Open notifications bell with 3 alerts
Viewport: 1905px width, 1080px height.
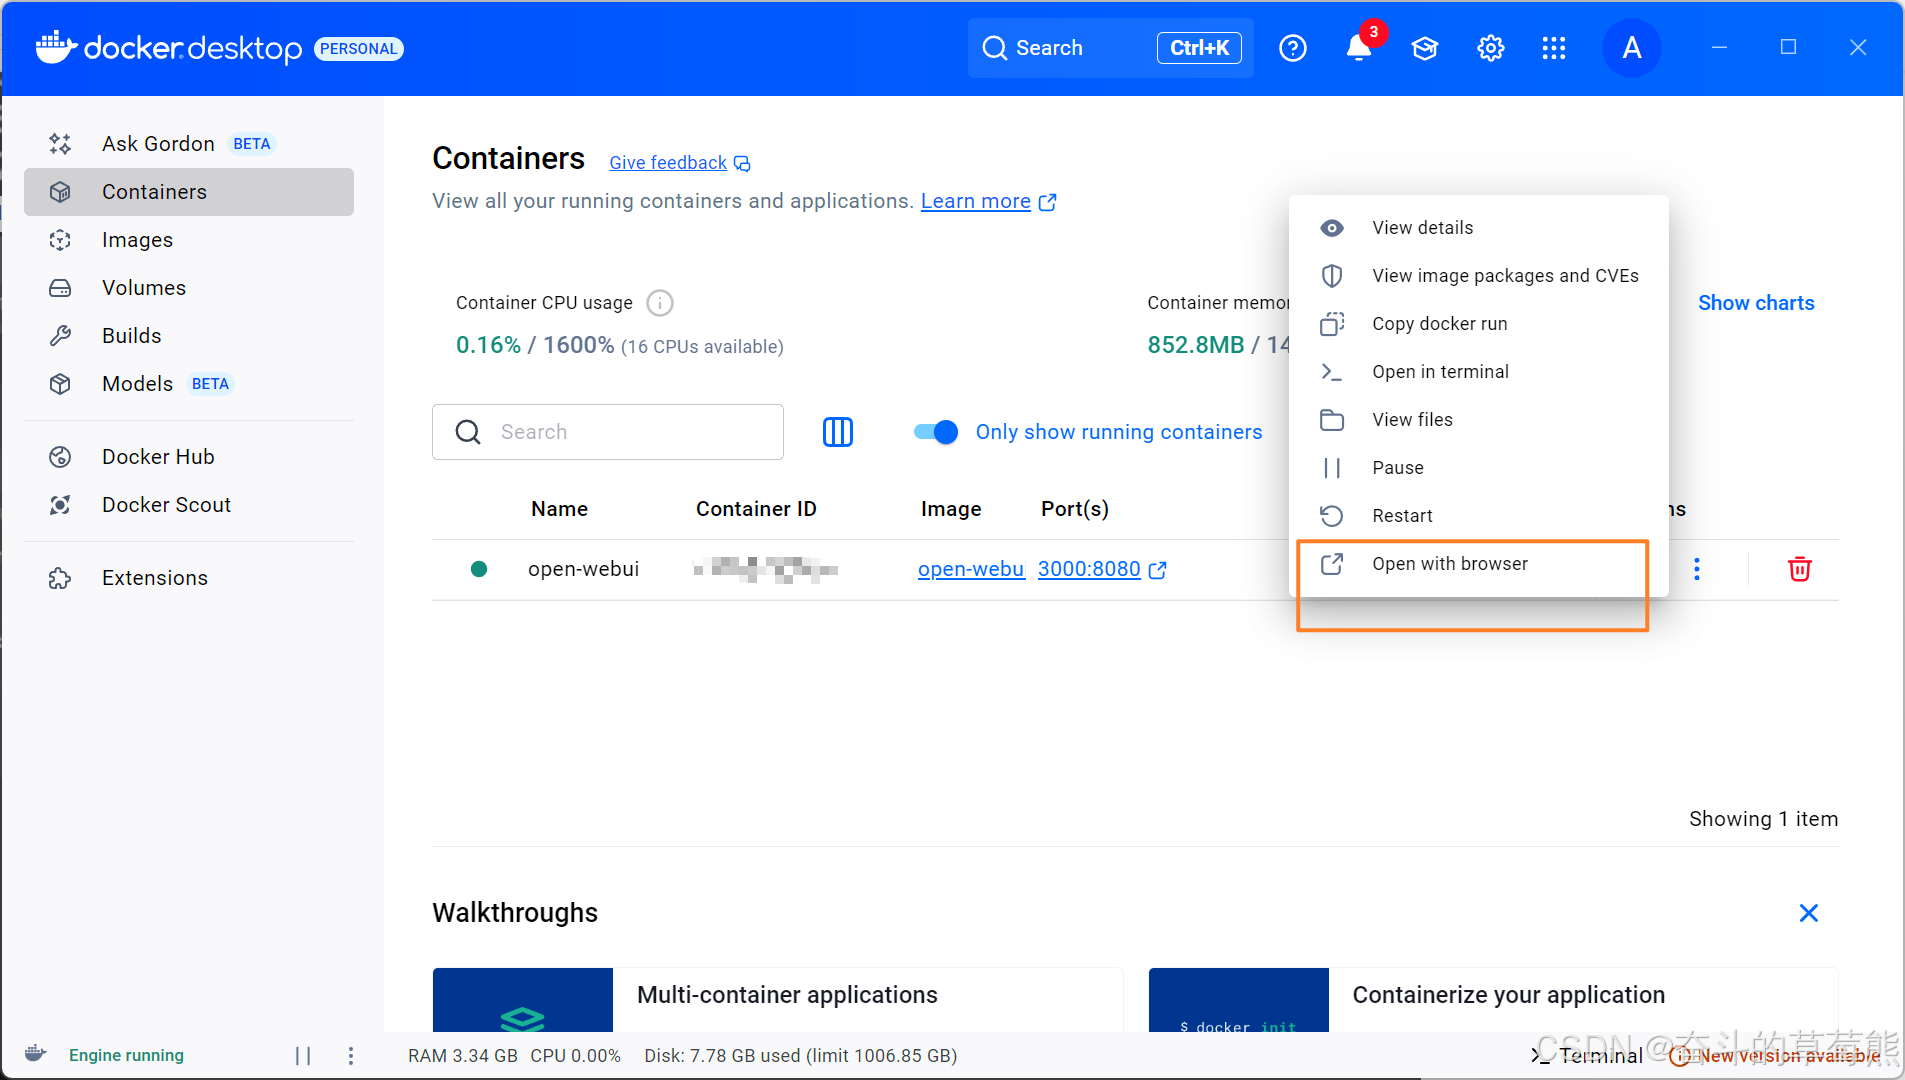[1359, 47]
